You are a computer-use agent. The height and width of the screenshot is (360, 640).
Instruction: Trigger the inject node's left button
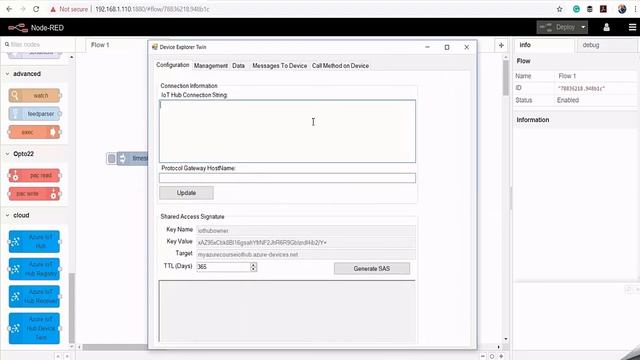point(111,158)
